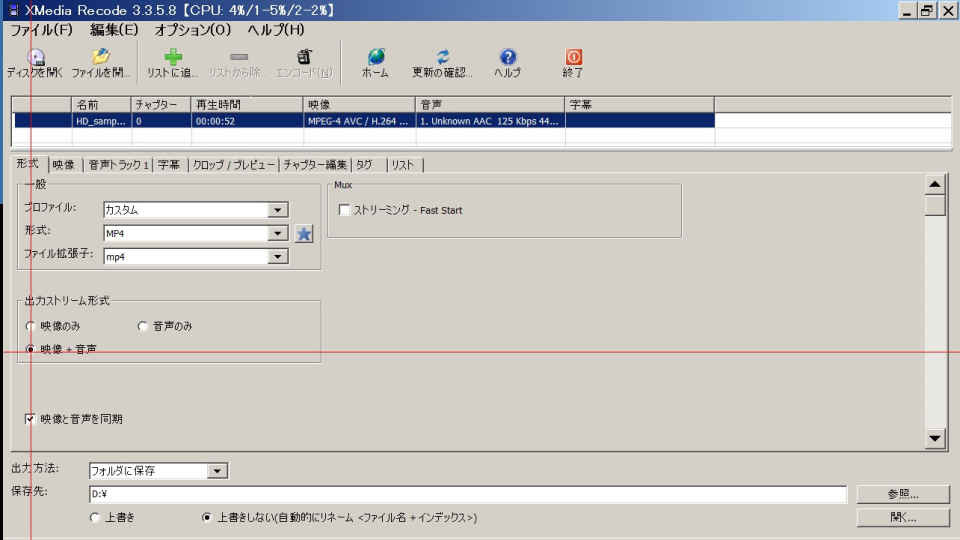Click the Unknown AAC 125 Kbps audio cell
This screenshot has height=540, width=960.
489,121
